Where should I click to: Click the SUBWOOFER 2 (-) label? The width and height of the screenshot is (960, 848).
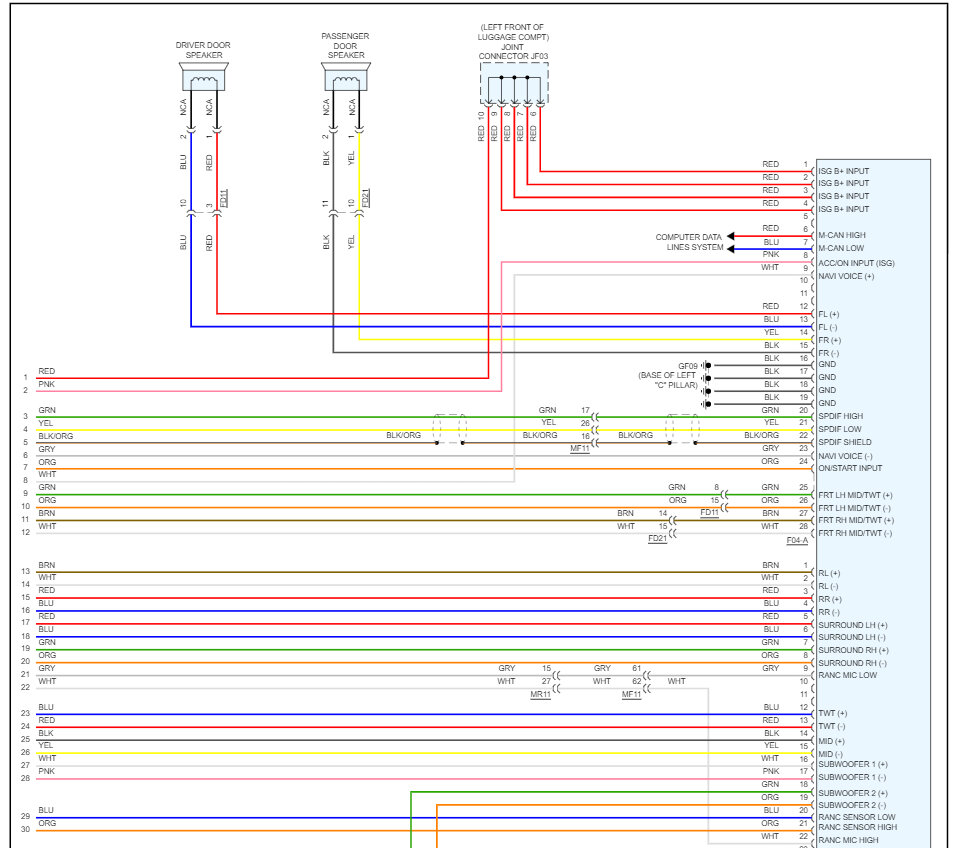[852, 806]
